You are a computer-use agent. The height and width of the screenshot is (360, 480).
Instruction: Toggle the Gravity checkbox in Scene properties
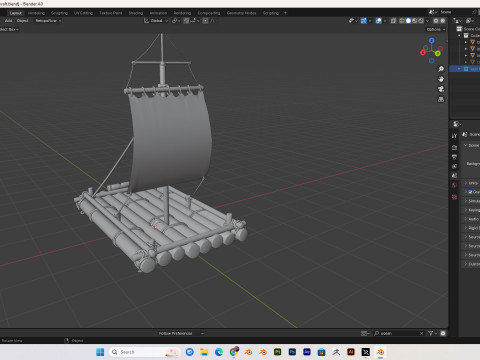470,192
